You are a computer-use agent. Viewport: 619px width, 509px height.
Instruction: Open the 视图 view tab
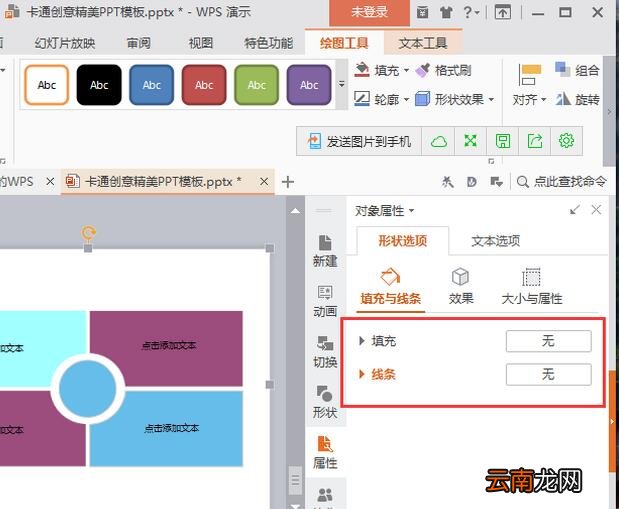201,43
